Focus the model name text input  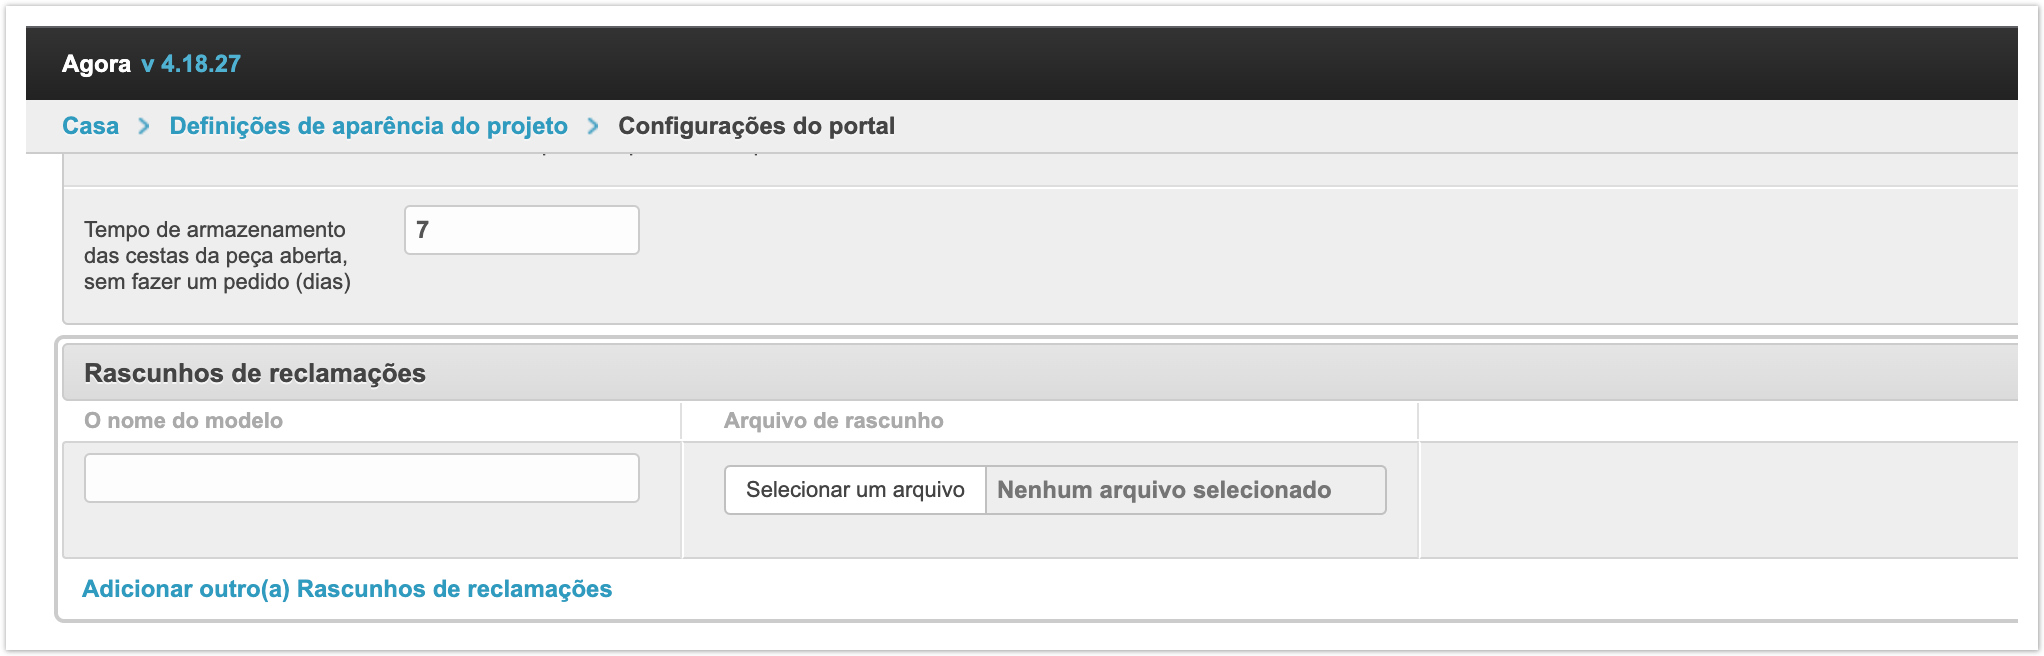[361, 478]
